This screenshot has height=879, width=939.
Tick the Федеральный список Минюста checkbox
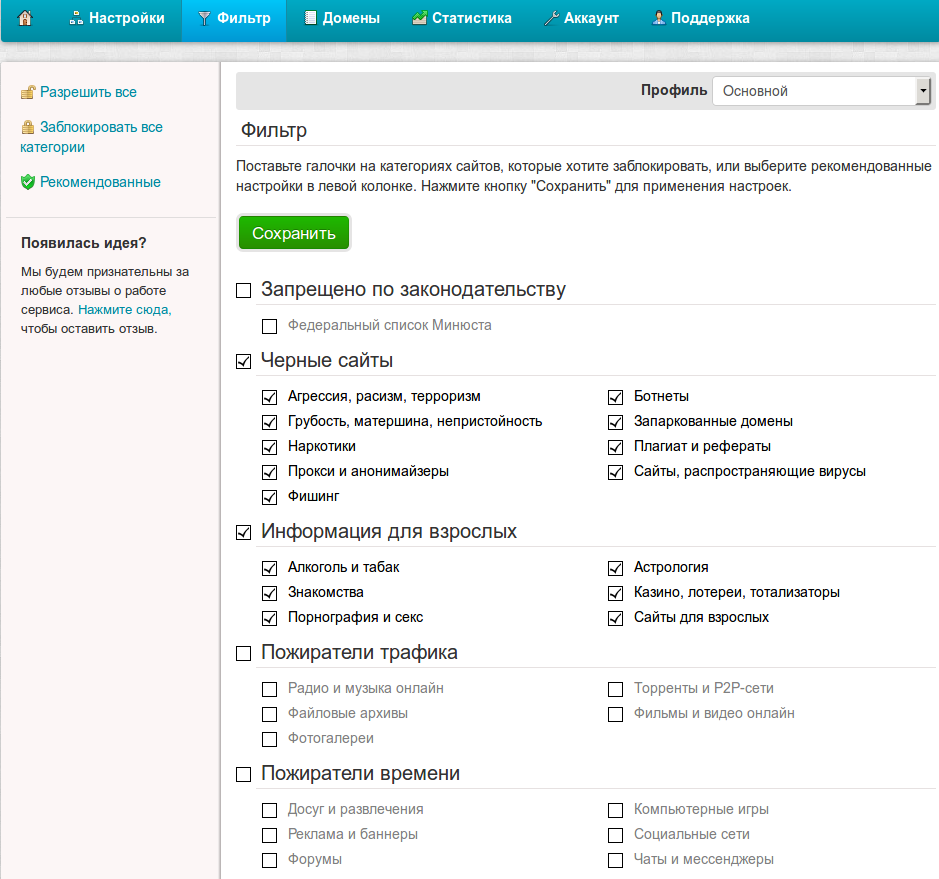[x=269, y=326]
